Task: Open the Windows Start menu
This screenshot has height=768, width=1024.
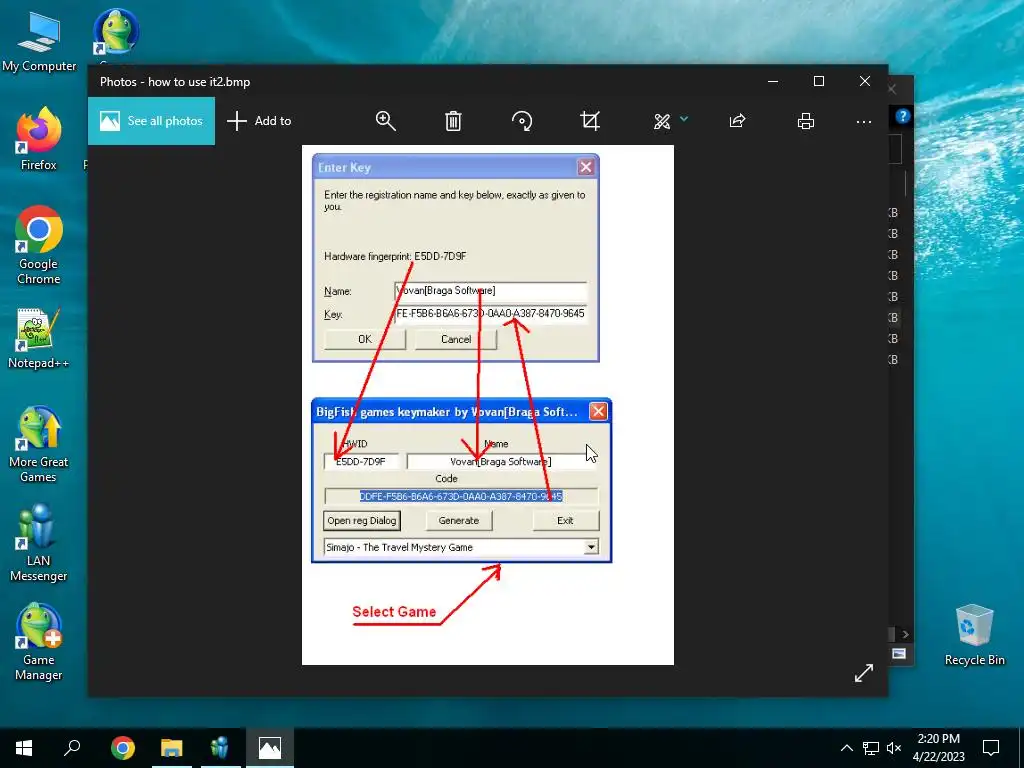Action: [24, 748]
